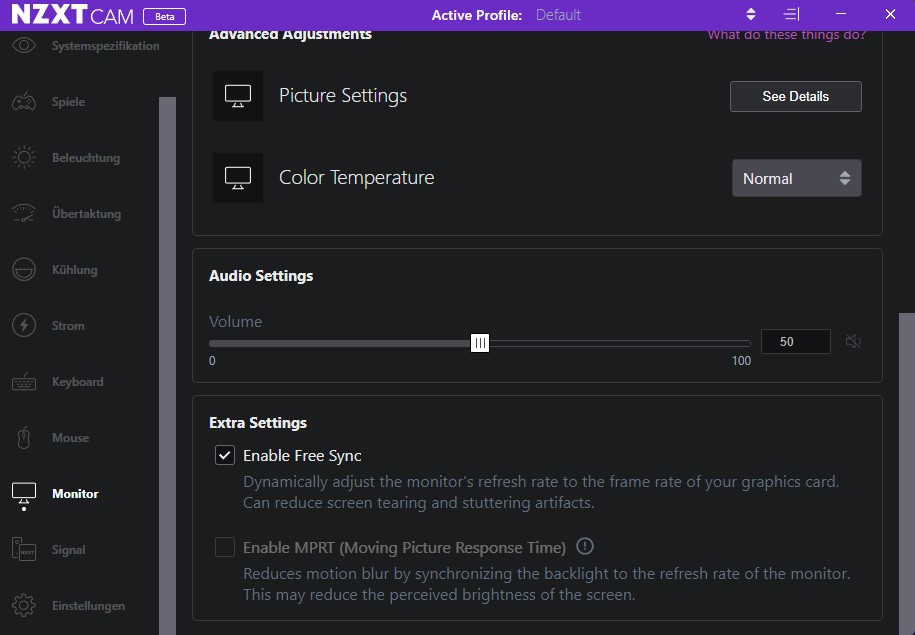Image resolution: width=915 pixels, height=635 pixels.
Task: Mute audio using the speaker icon
Action: pos(852,341)
